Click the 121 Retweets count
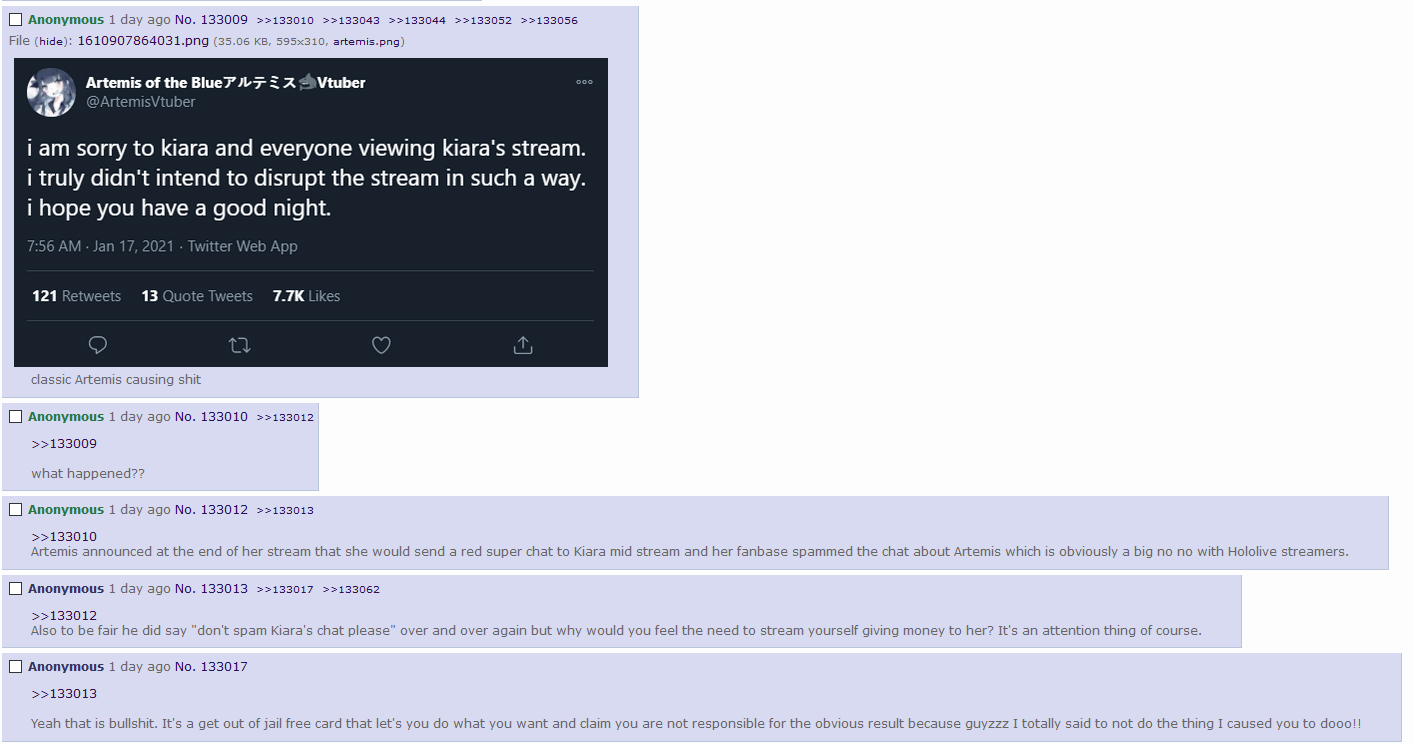Image resolution: width=1414 pixels, height=745 pixels. pos(76,296)
